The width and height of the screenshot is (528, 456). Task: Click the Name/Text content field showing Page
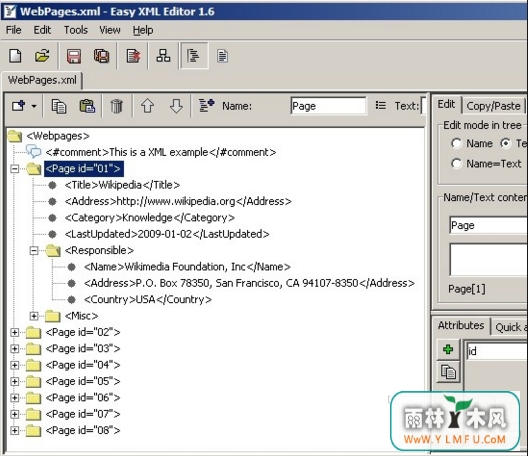[x=488, y=225]
